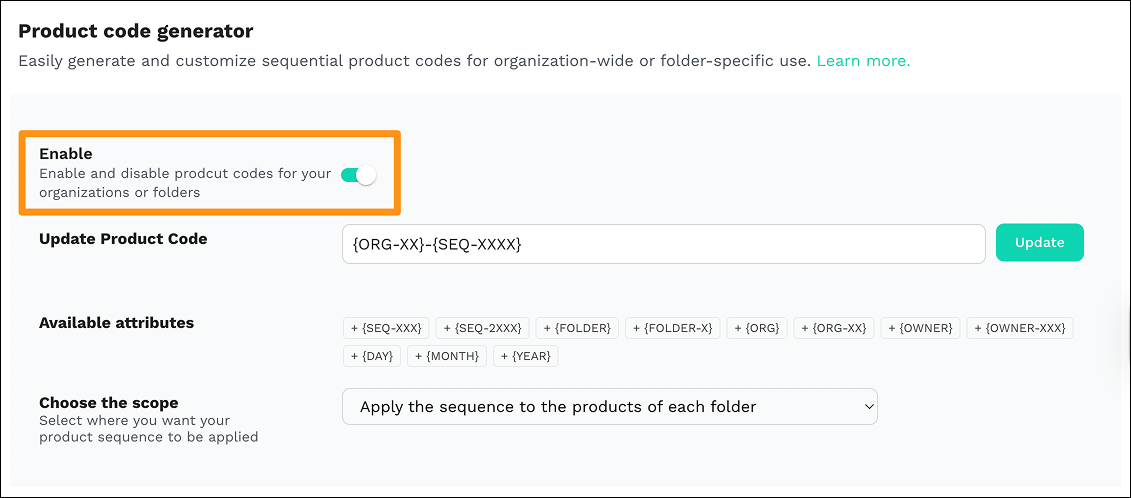Insert the {SEQ-2XXX} attribute

pos(483,328)
